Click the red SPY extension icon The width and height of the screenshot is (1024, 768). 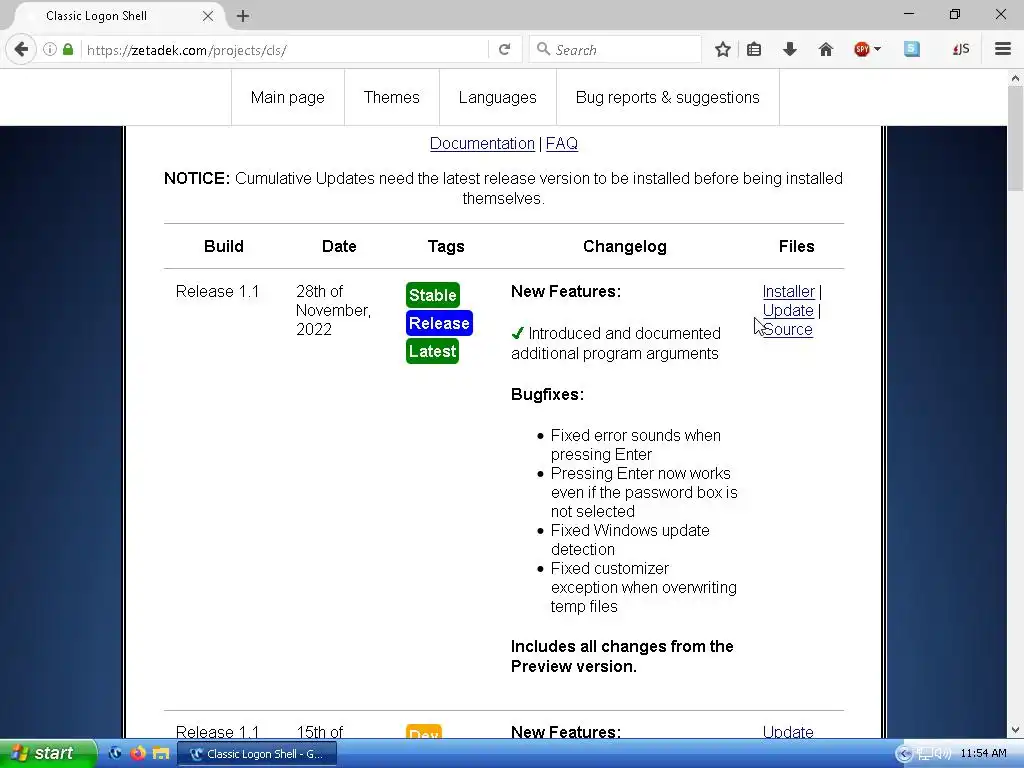[x=862, y=50]
